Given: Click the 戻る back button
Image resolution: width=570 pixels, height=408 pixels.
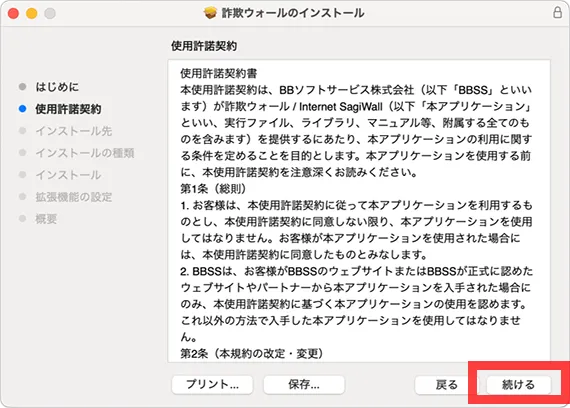Looking at the screenshot, I should coord(446,384).
